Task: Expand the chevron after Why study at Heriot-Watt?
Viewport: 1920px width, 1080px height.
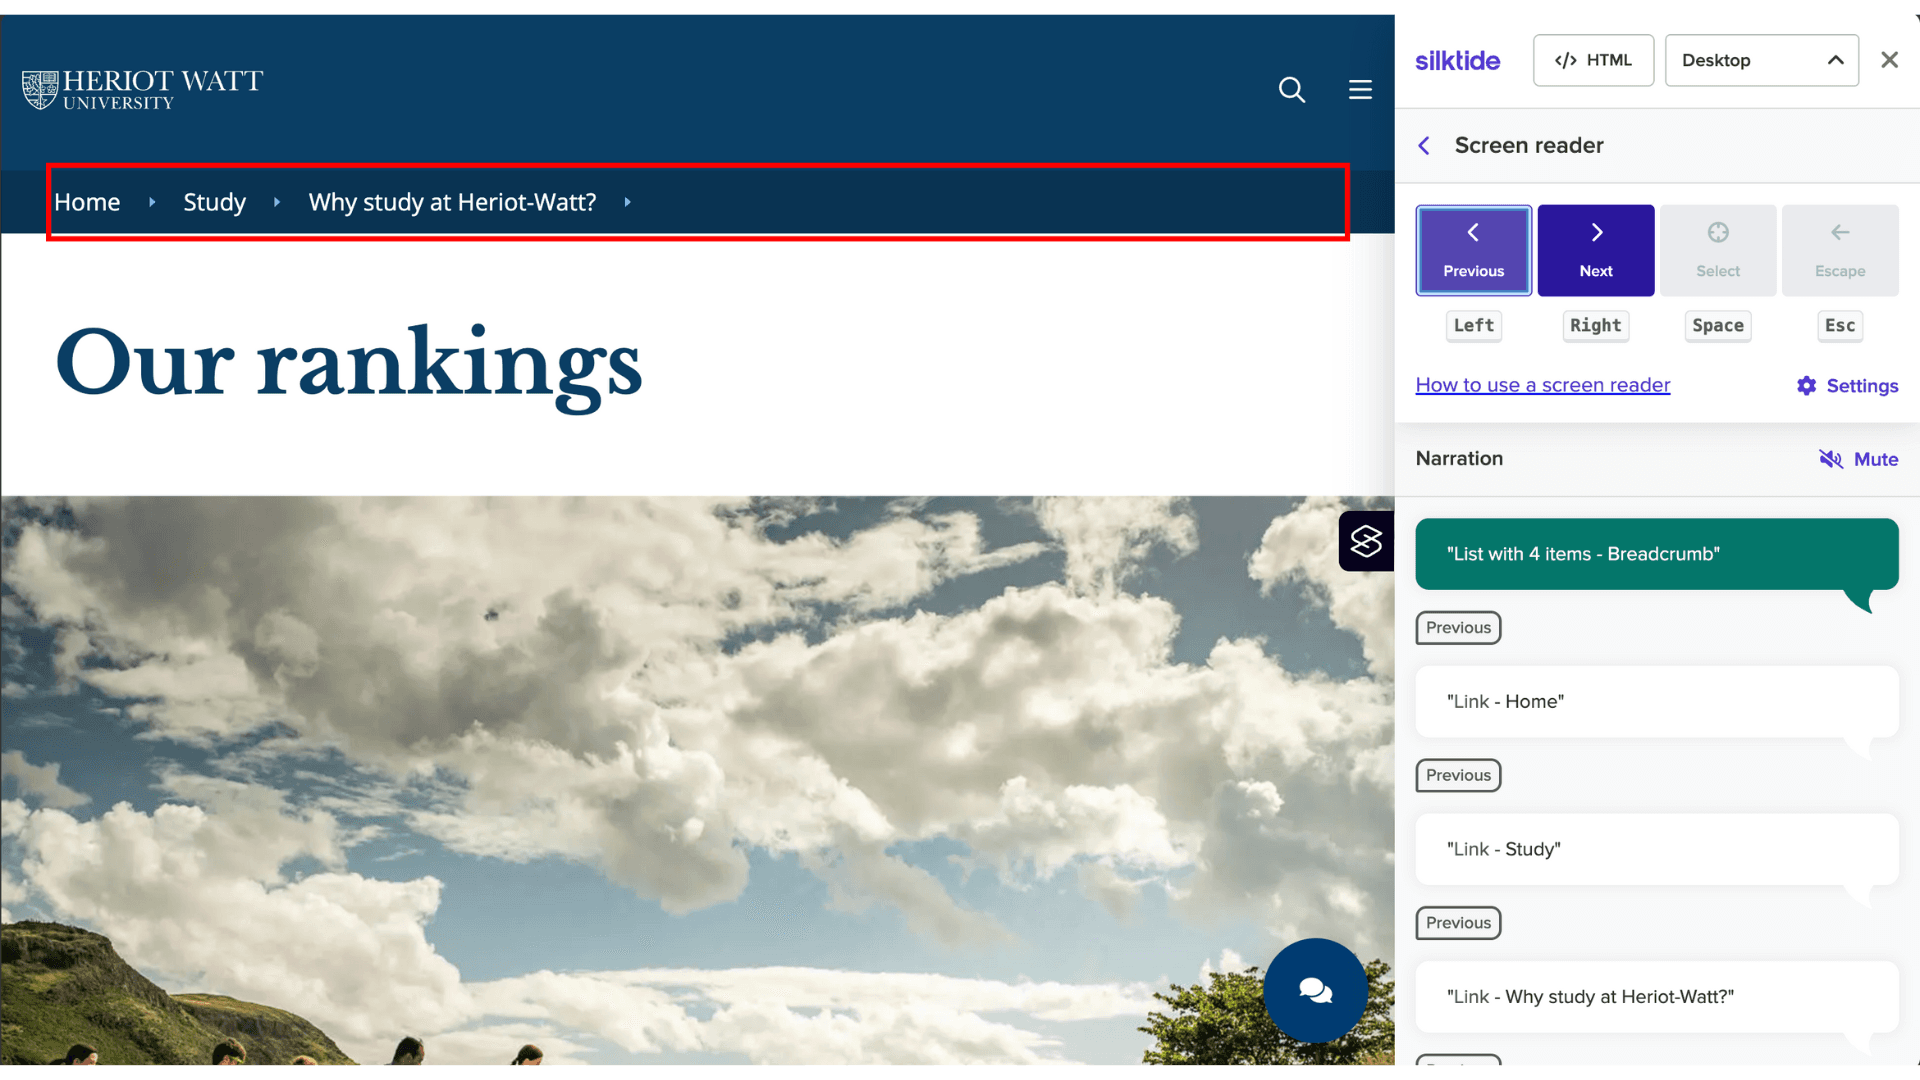Action: tap(627, 202)
